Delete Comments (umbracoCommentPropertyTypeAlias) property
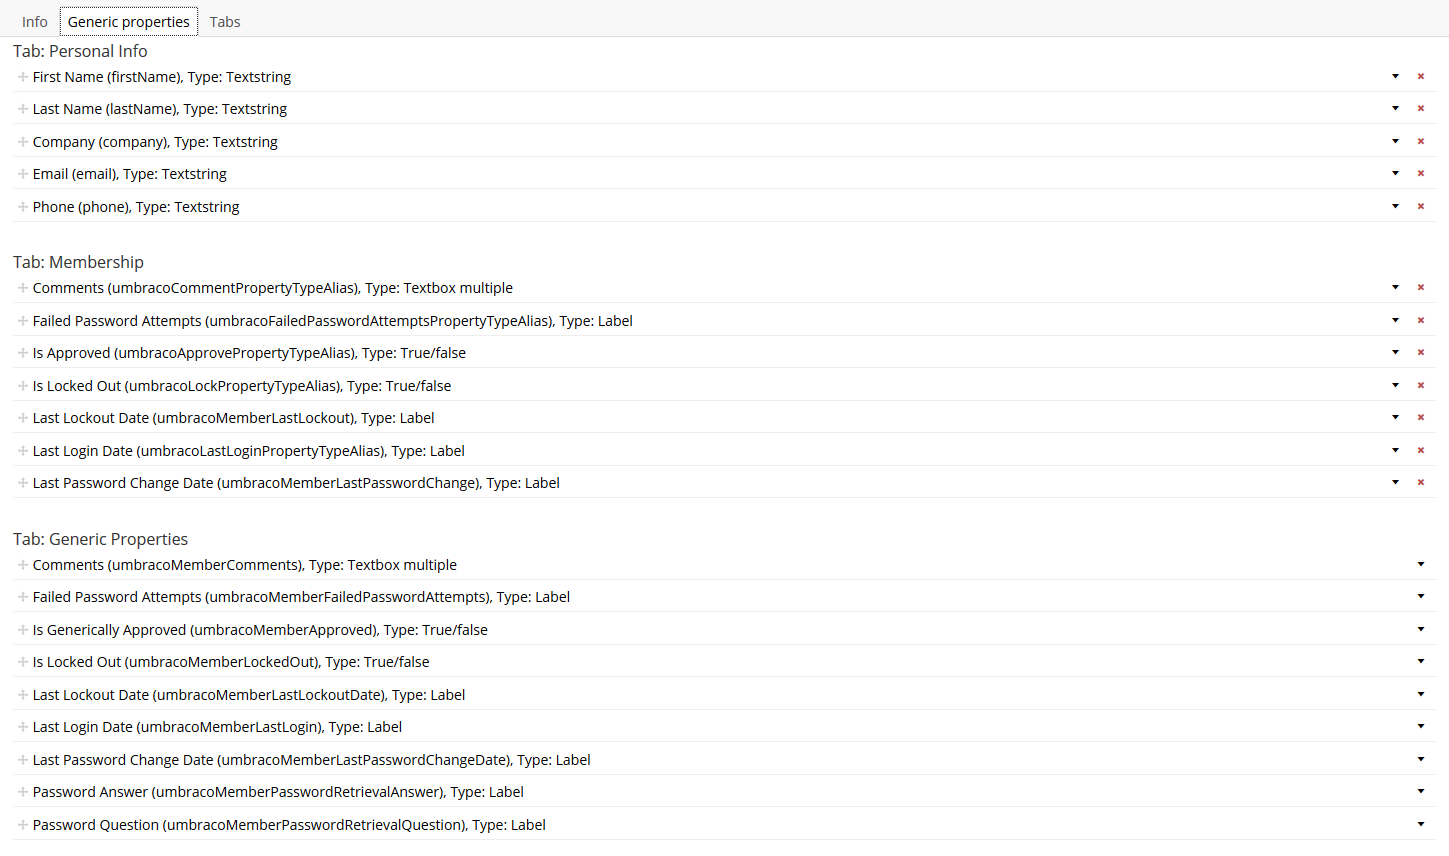Screen dimensions: 1449x856 [x=1420, y=287]
